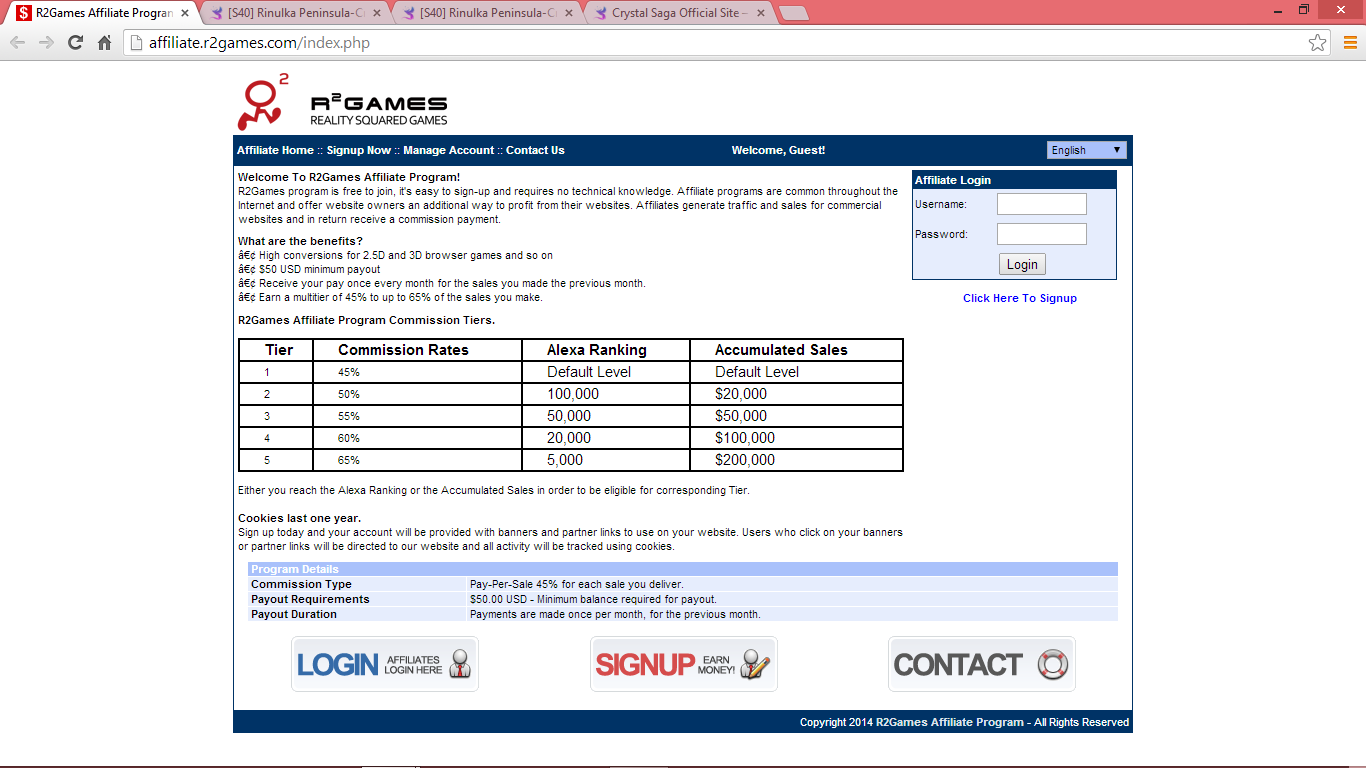Click the Username input field
Screen dimensions: 1366x768
pyautogui.click(x=1042, y=204)
